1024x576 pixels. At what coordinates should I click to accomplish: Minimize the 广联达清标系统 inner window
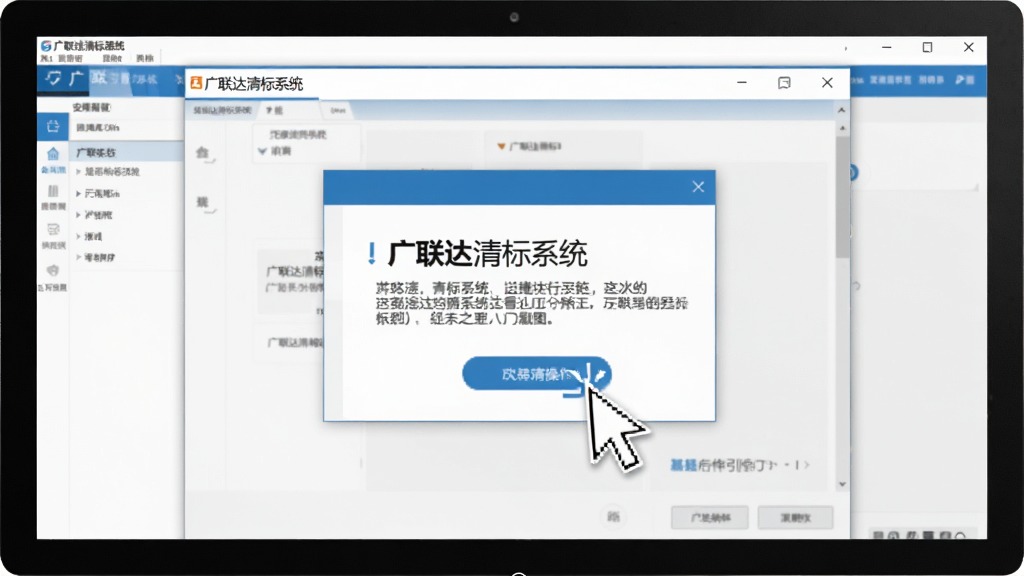coord(742,83)
